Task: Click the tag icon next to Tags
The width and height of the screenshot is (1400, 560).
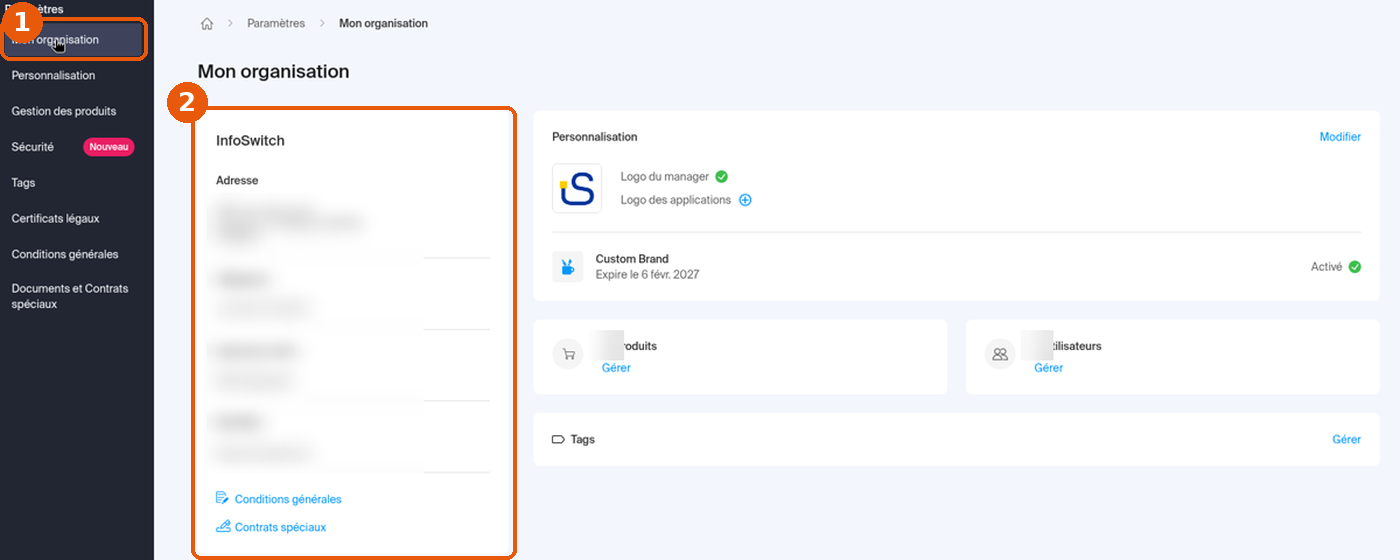Action: tap(558, 440)
